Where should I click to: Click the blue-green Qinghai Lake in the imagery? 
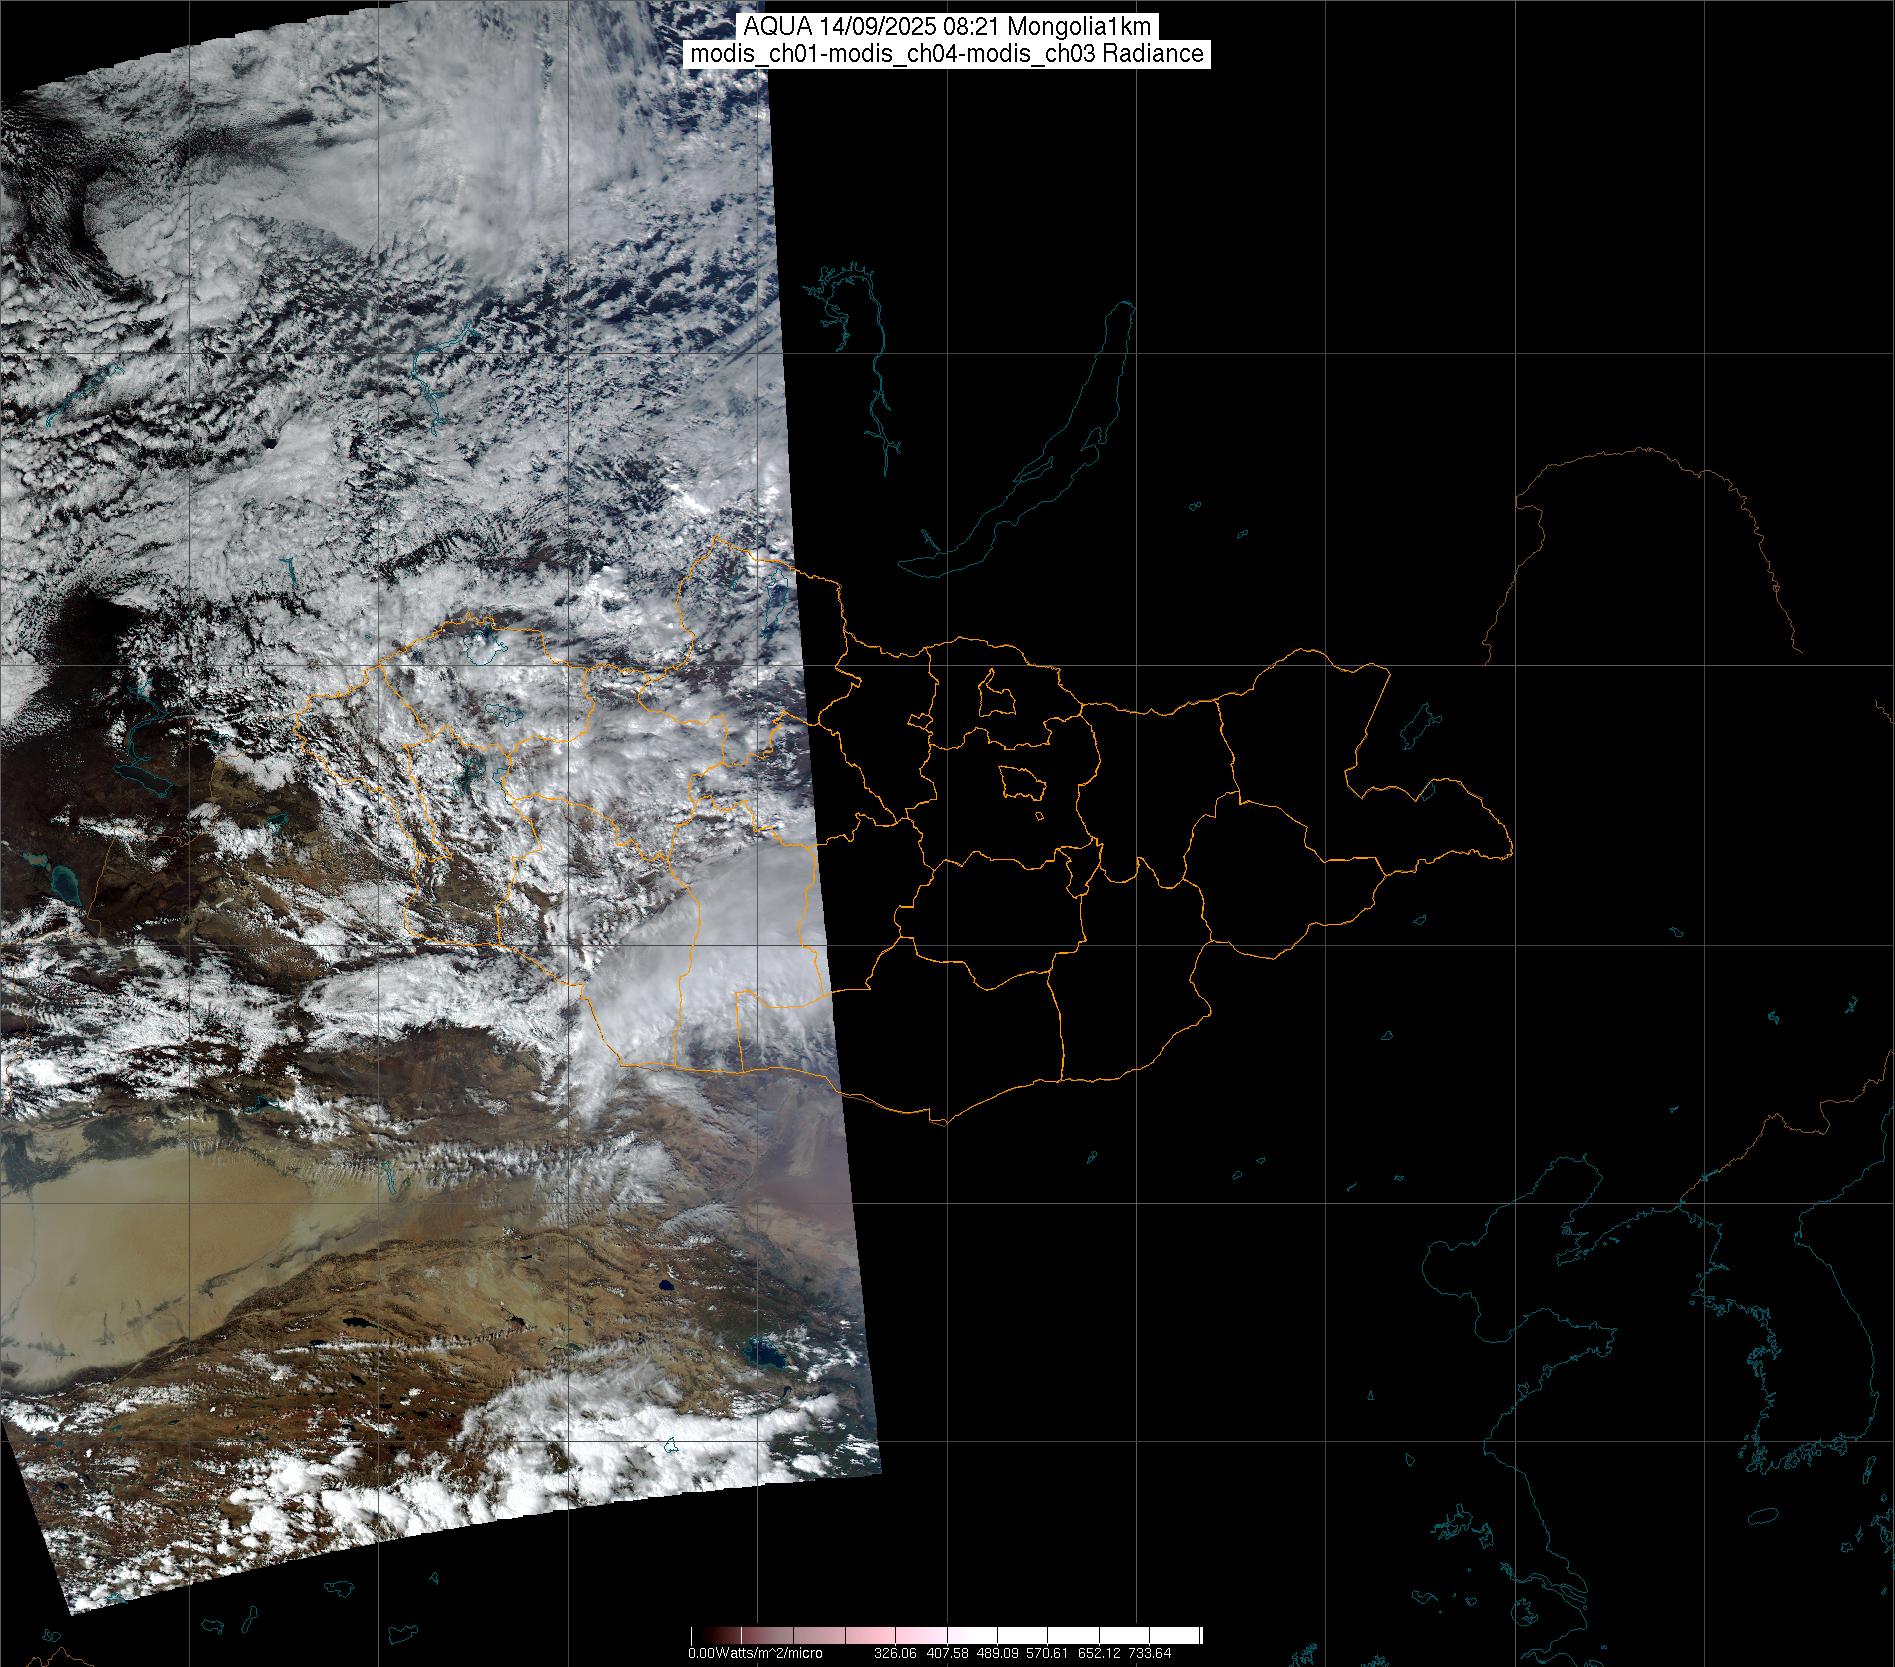coord(768,1355)
